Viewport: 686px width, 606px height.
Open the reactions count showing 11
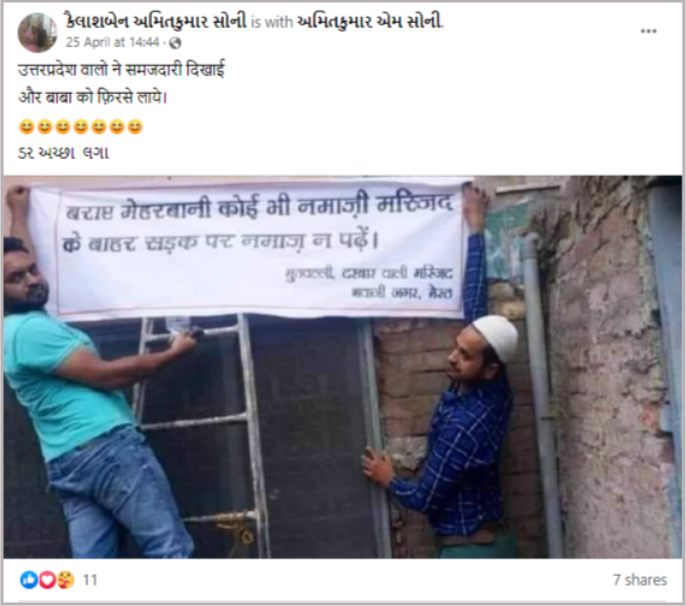pos(90,580)
